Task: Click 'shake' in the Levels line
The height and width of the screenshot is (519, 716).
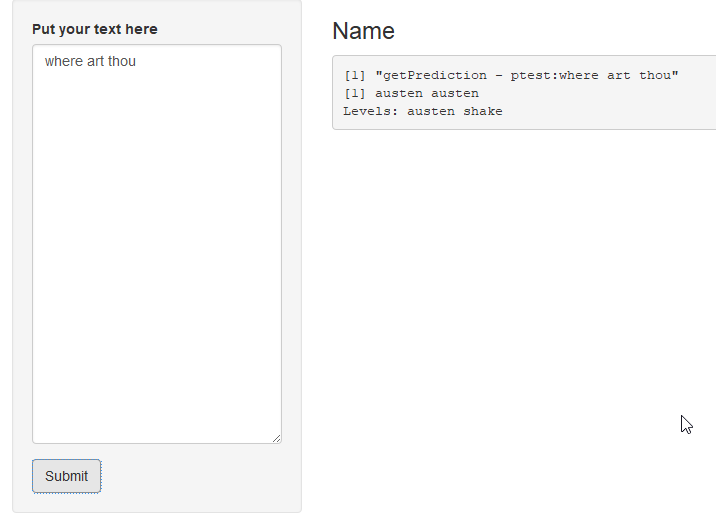Action: pyautogui.click(x=483, y=111)
